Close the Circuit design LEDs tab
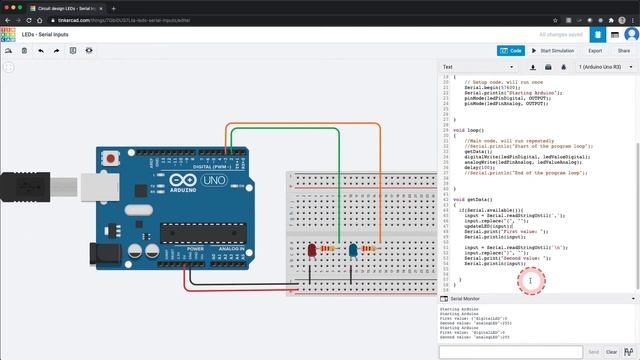This screenshot has height=360, width=640. pos(101,8)
